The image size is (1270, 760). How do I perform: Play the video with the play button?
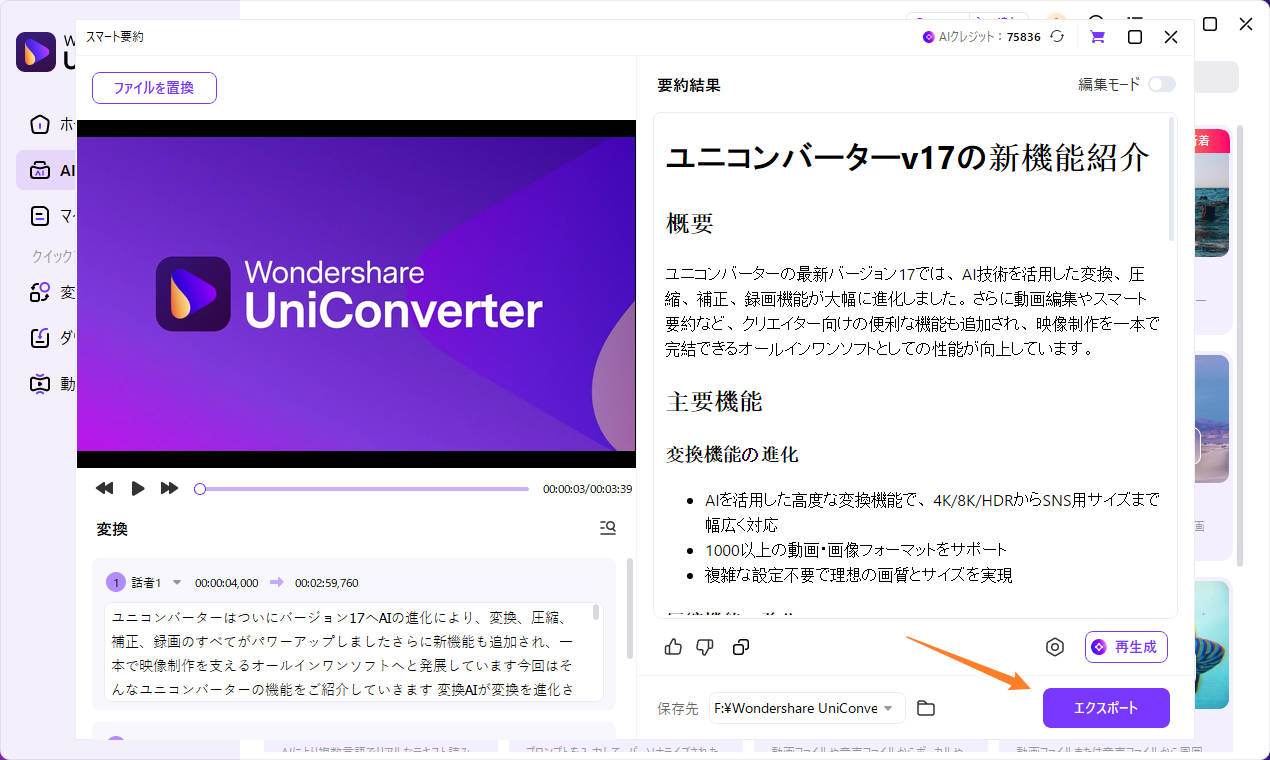[x=137, y=488]
